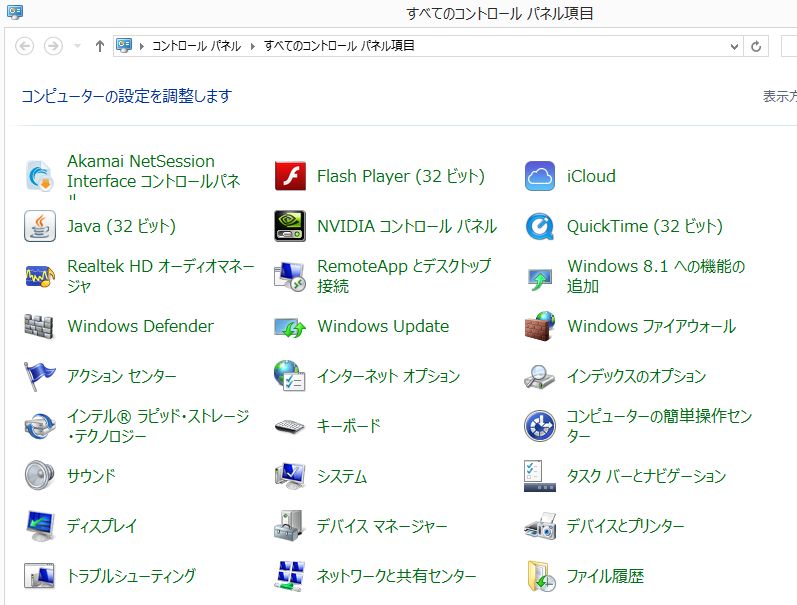Refresh the control panel view
797x605 pixels.
pos(756,46)
